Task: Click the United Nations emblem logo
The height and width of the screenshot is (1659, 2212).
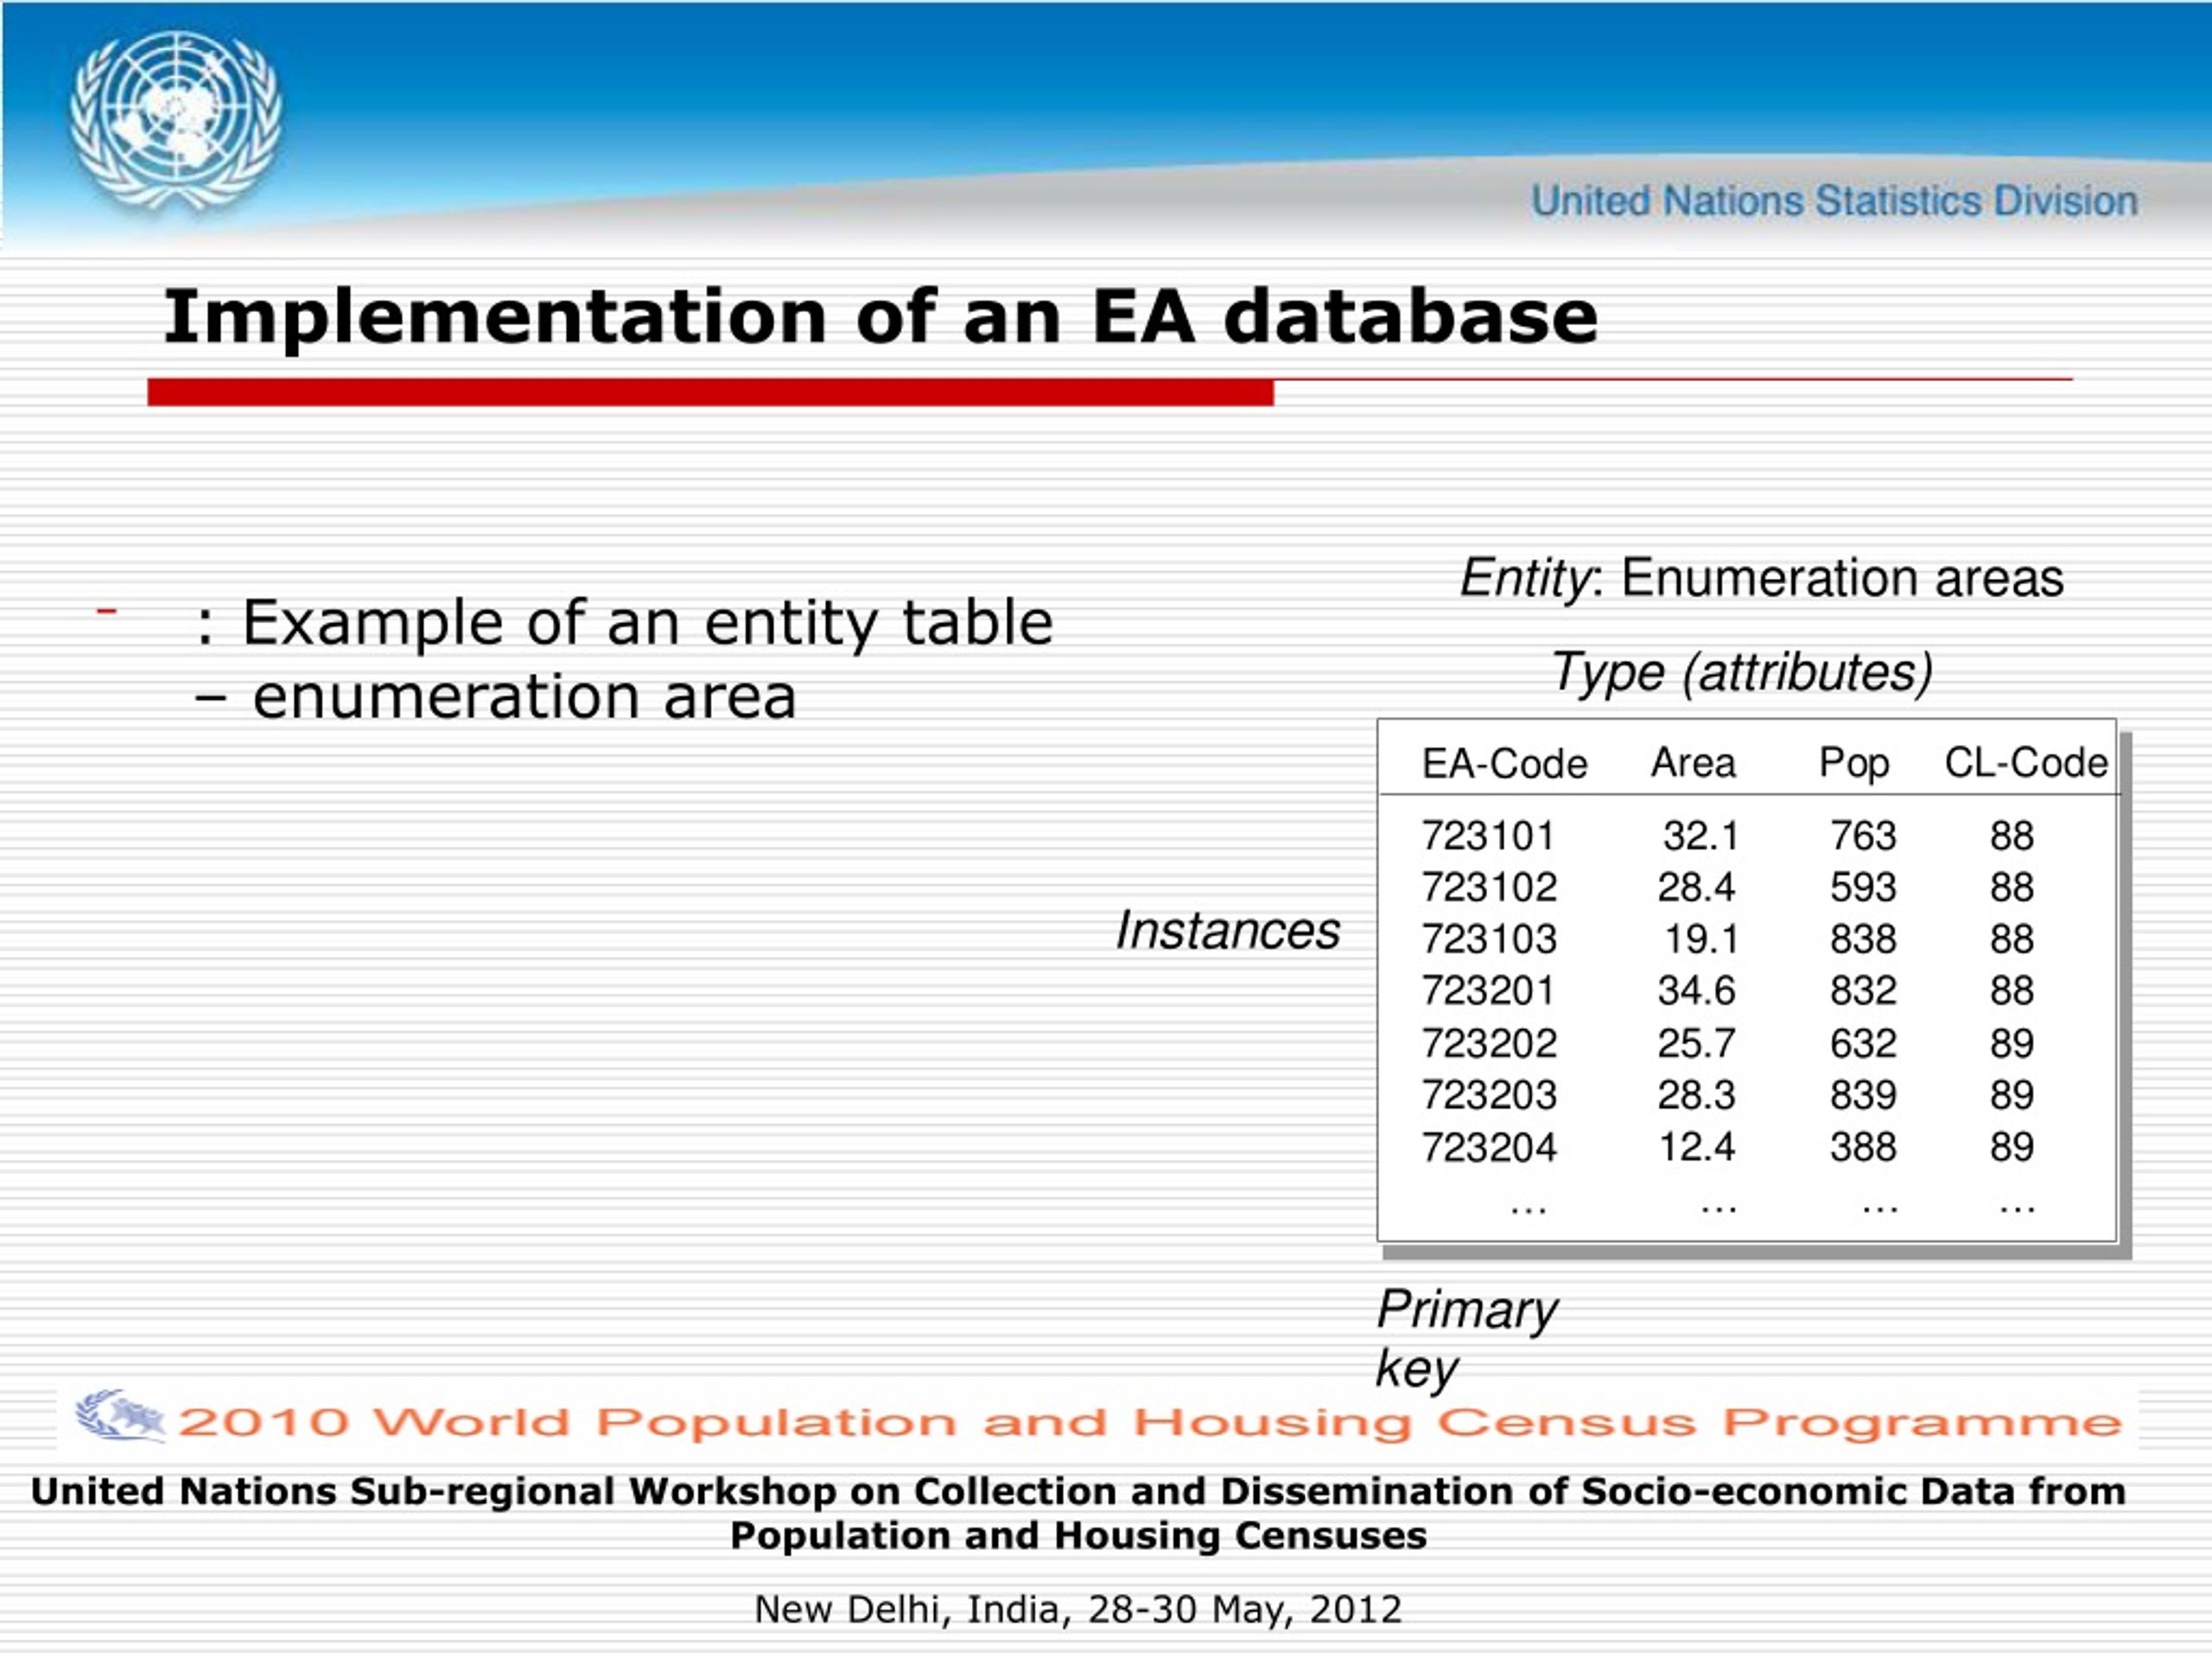Action: pyautogui.click(x=176, y=122)
